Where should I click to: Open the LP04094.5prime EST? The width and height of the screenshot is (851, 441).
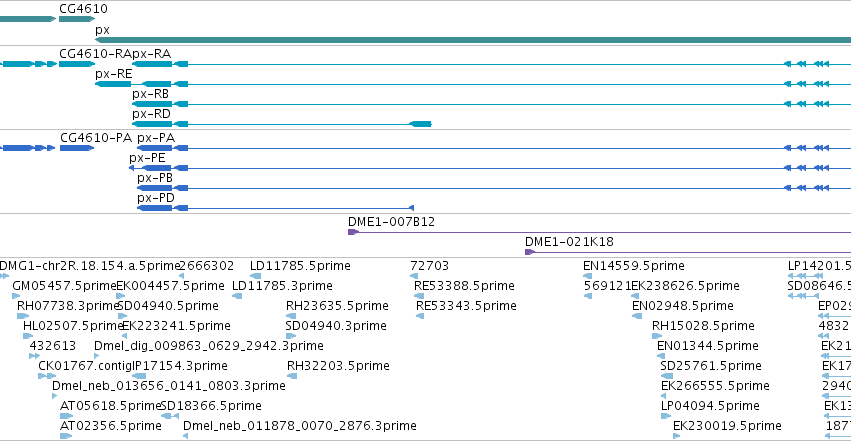pos(666,417)
